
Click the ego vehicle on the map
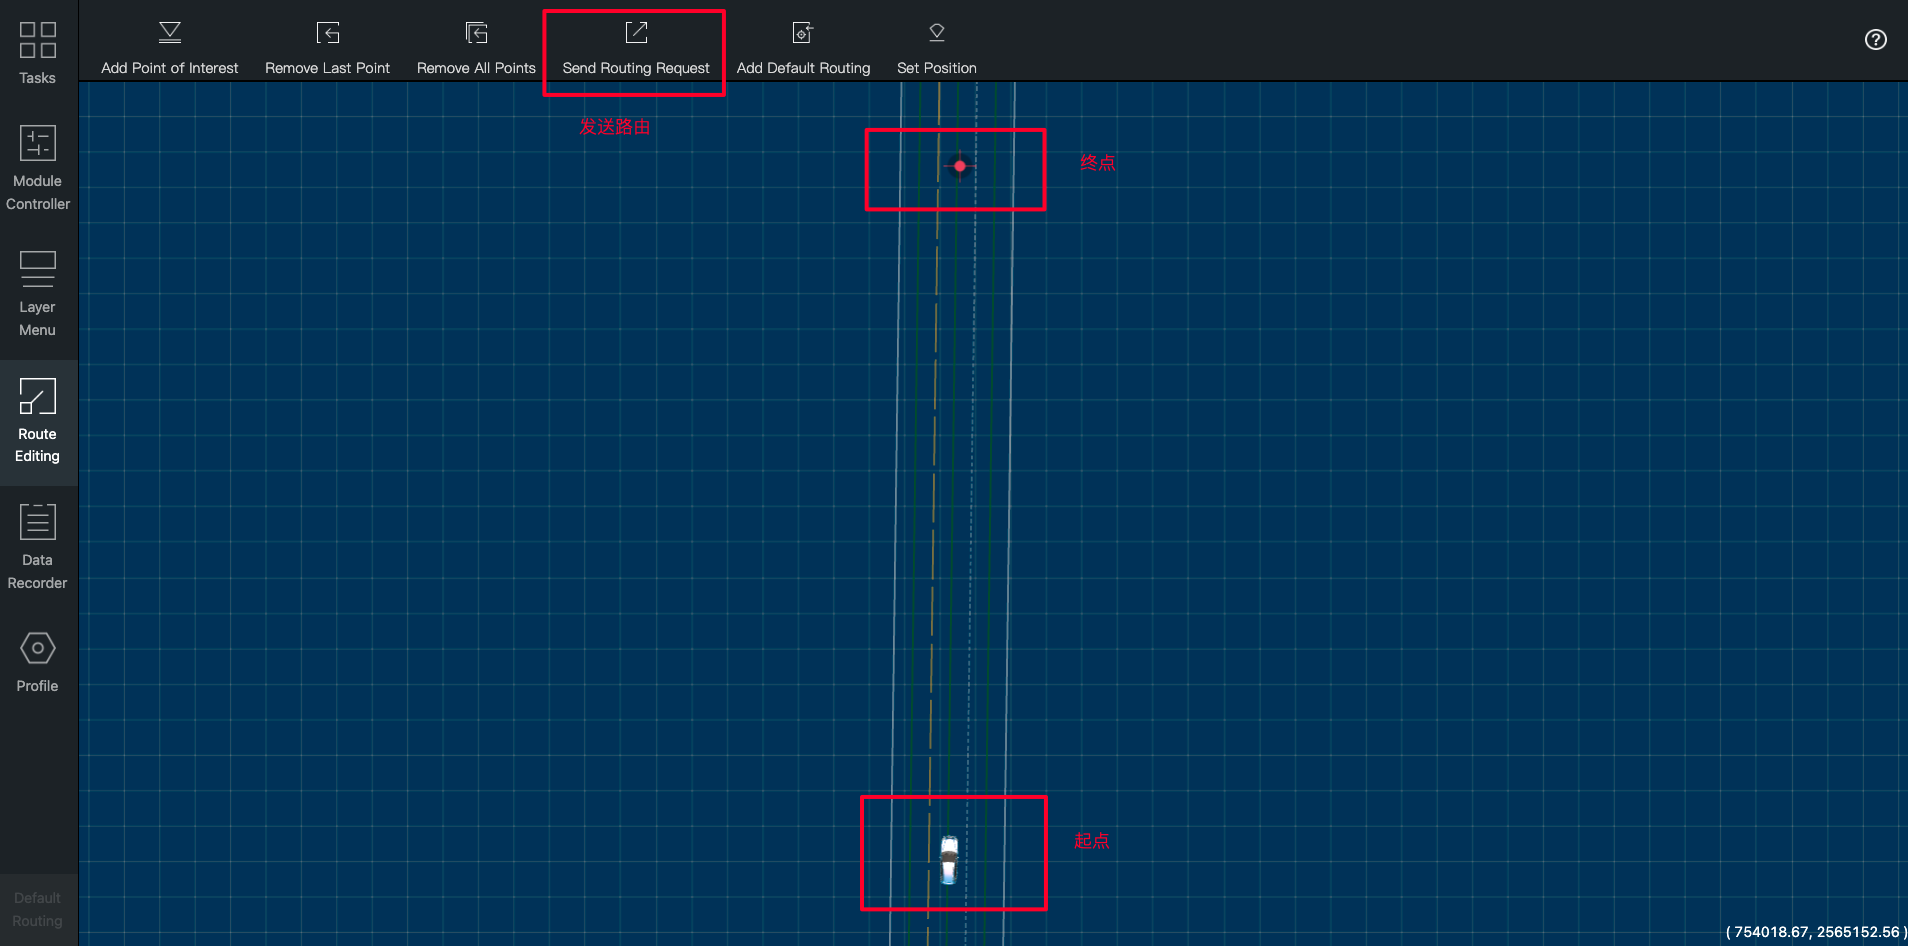click(x=948, y=858)
